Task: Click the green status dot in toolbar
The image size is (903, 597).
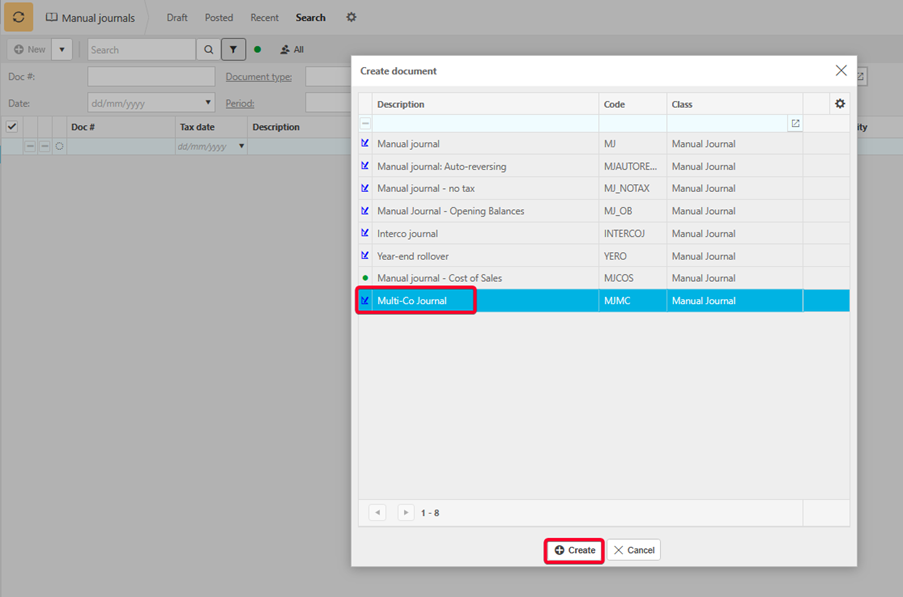Action: pos(257,50)
